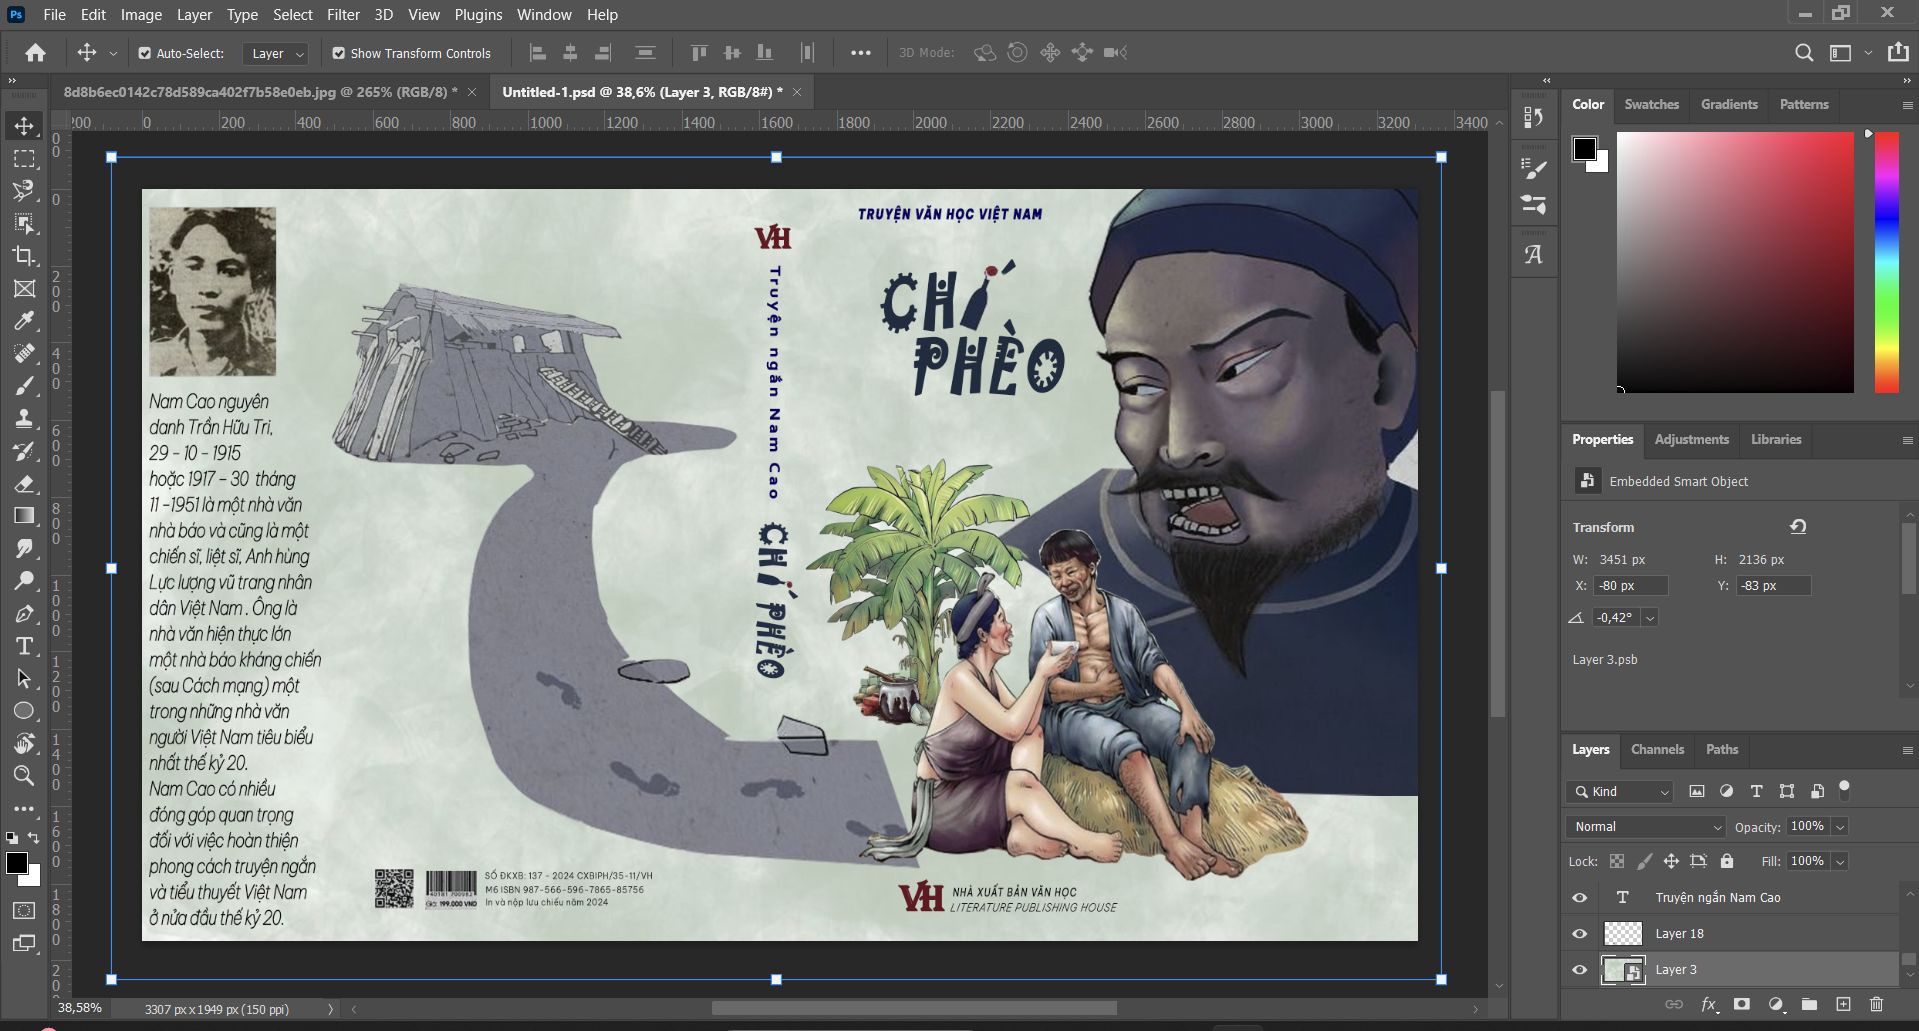Open the Filter menu
Image resolution: width=1919 pixels, height=1031 pixels.
343,15
